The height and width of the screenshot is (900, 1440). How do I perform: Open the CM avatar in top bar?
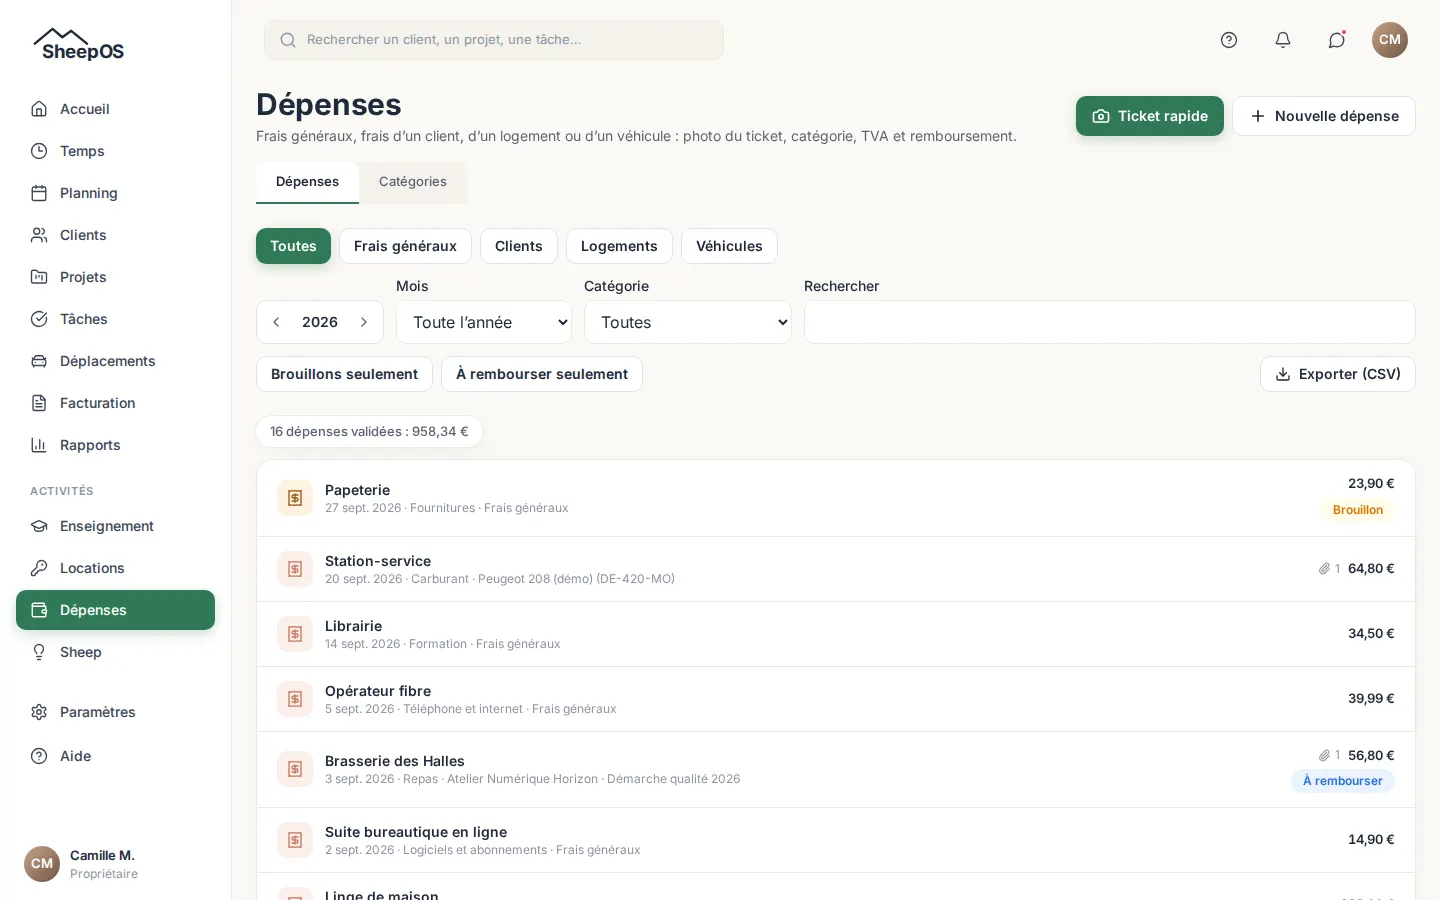point(1390,40)
